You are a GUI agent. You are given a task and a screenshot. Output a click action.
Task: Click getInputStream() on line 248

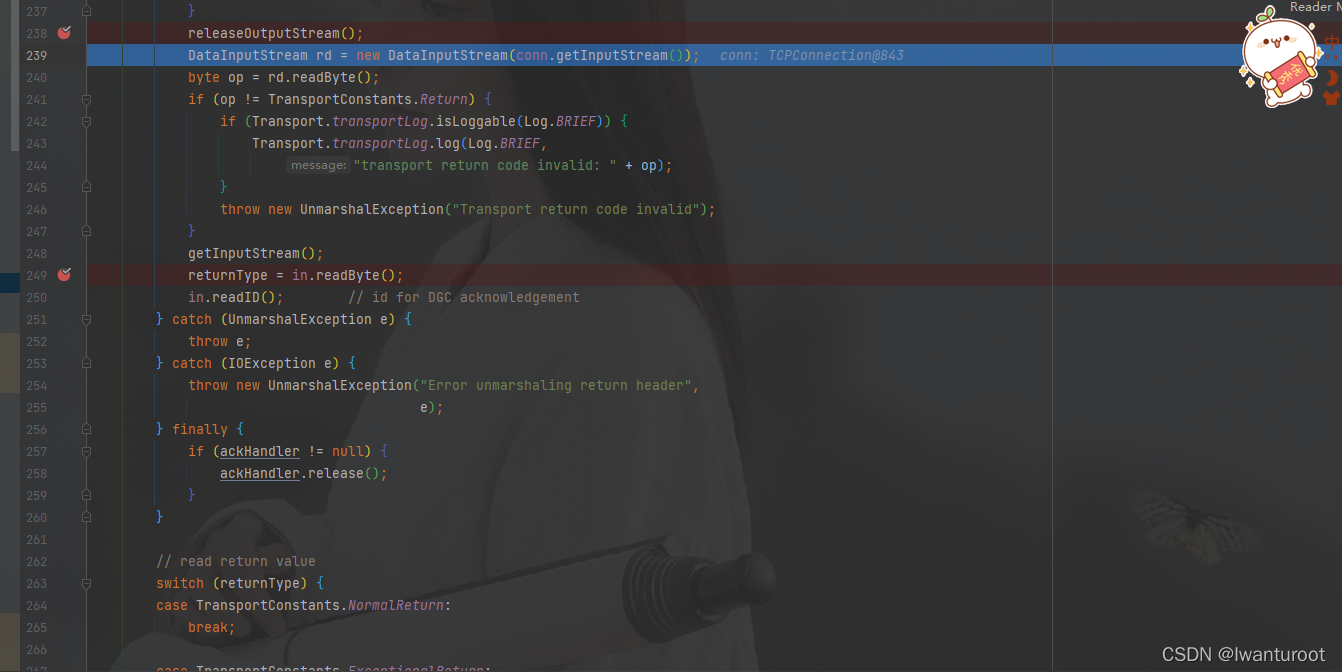click(252, 253)
